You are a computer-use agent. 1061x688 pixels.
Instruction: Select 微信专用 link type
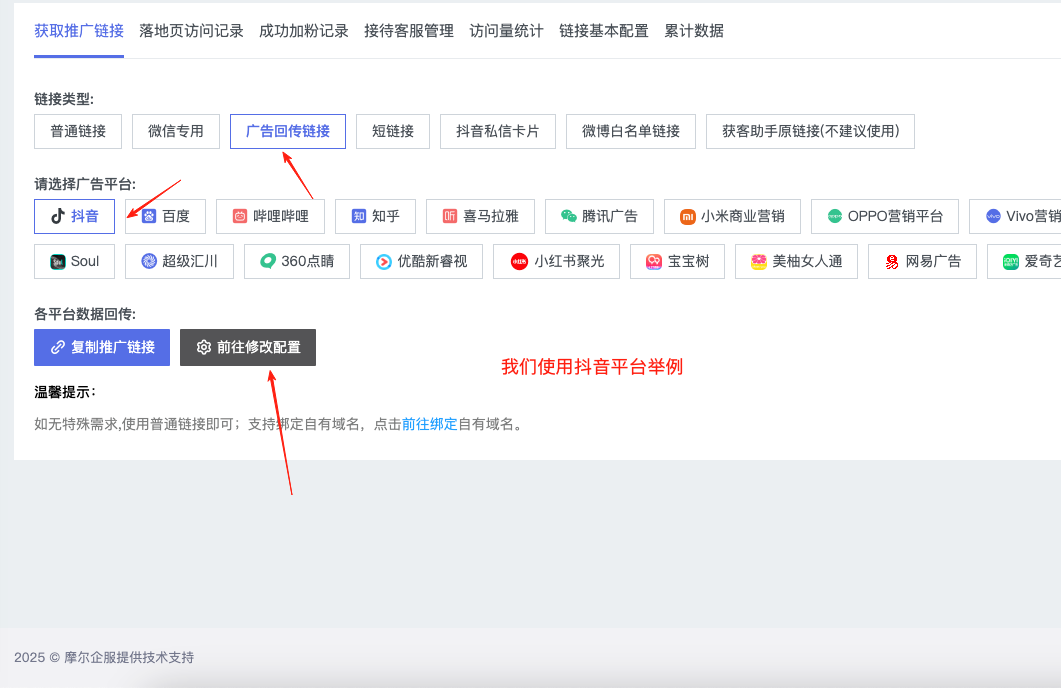(x=176, y=131)
